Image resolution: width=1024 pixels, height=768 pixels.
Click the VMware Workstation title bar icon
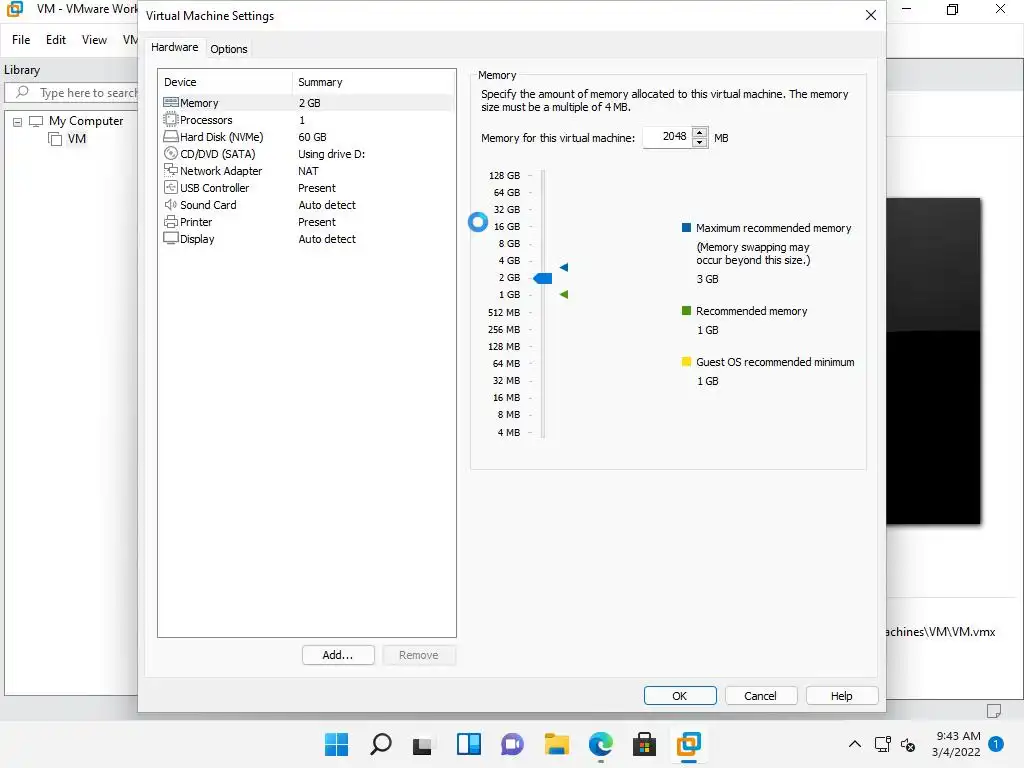(x=15, y=9)
